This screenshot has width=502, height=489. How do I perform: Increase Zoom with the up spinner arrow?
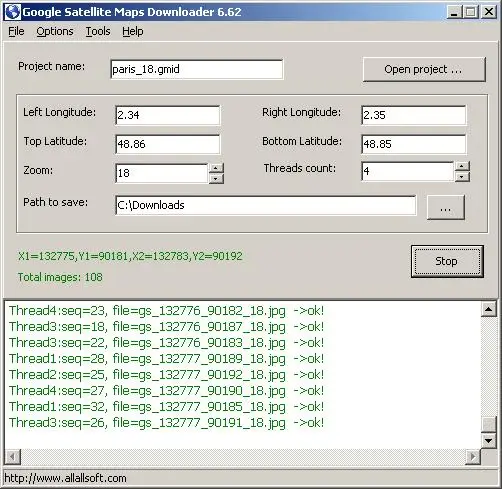pos(216,168)
